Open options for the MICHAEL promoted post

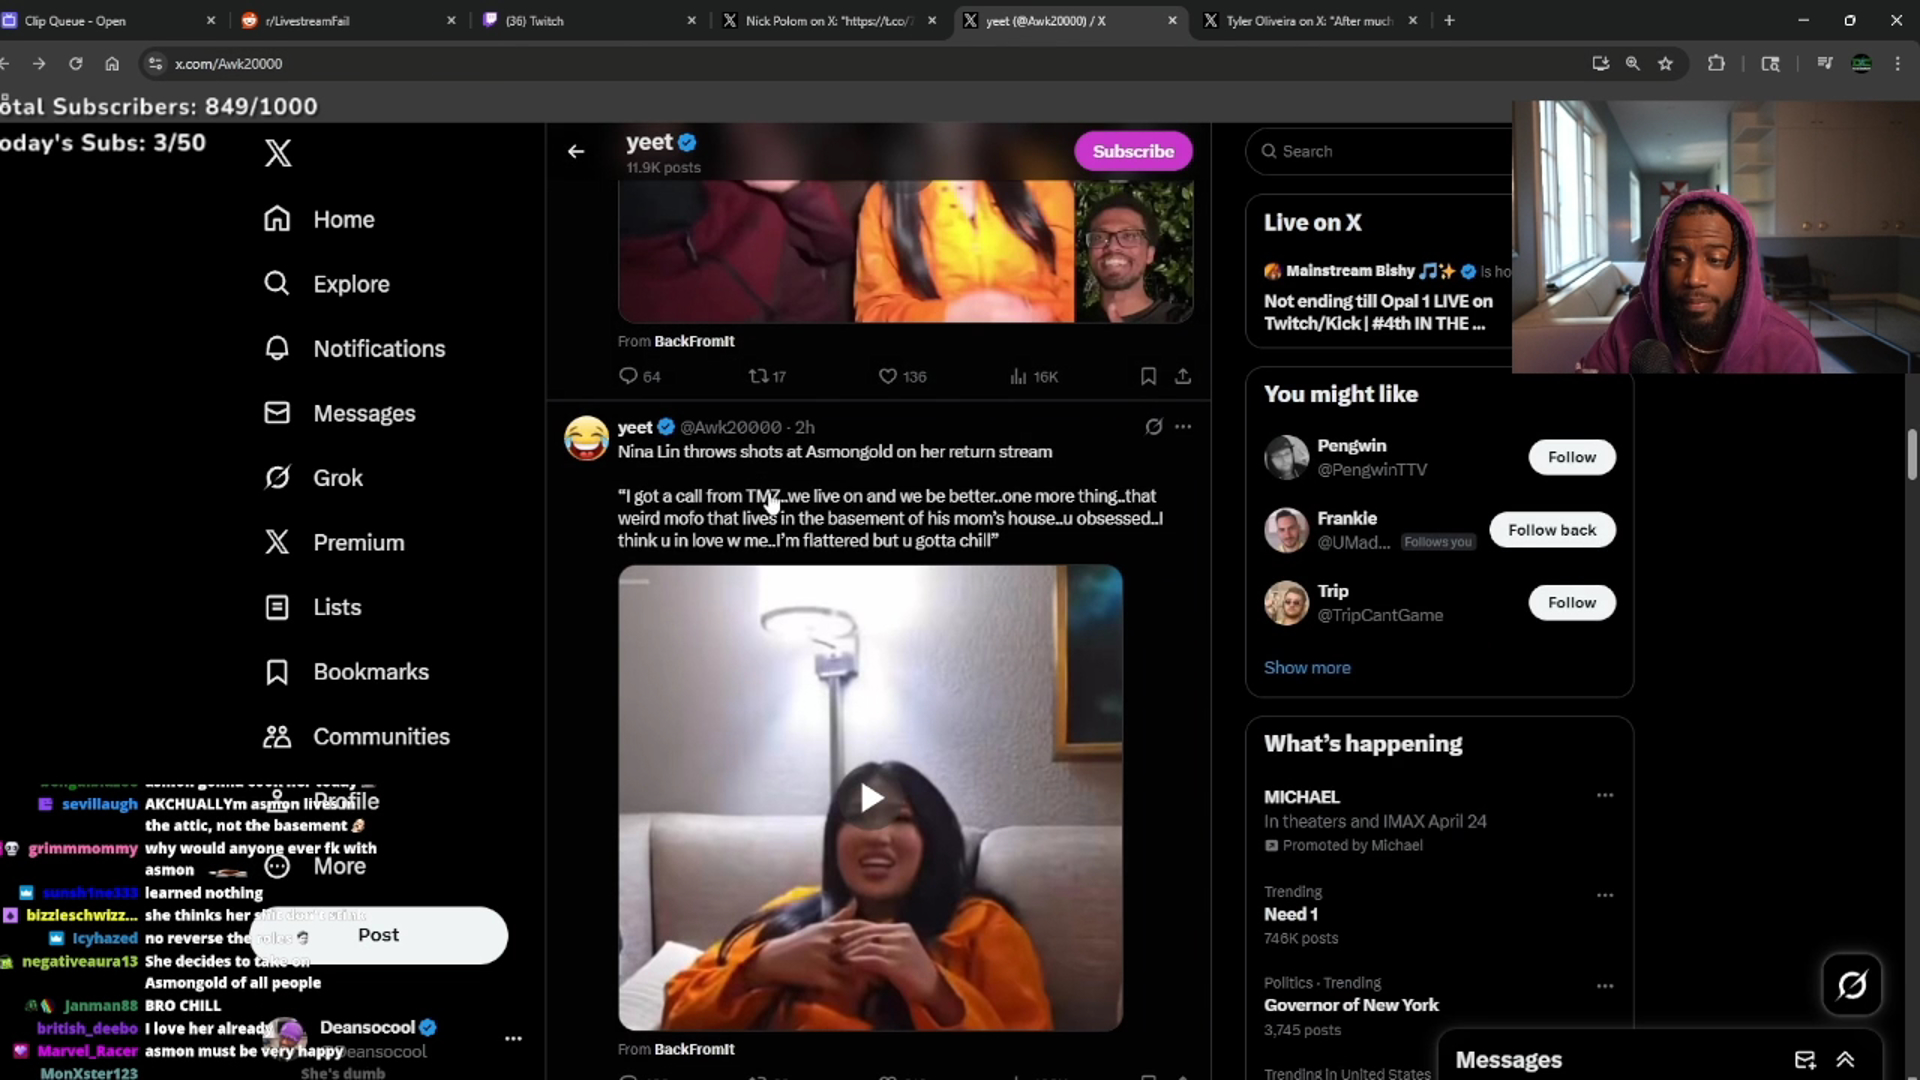pyautogui.click(x=1606, y=795)
